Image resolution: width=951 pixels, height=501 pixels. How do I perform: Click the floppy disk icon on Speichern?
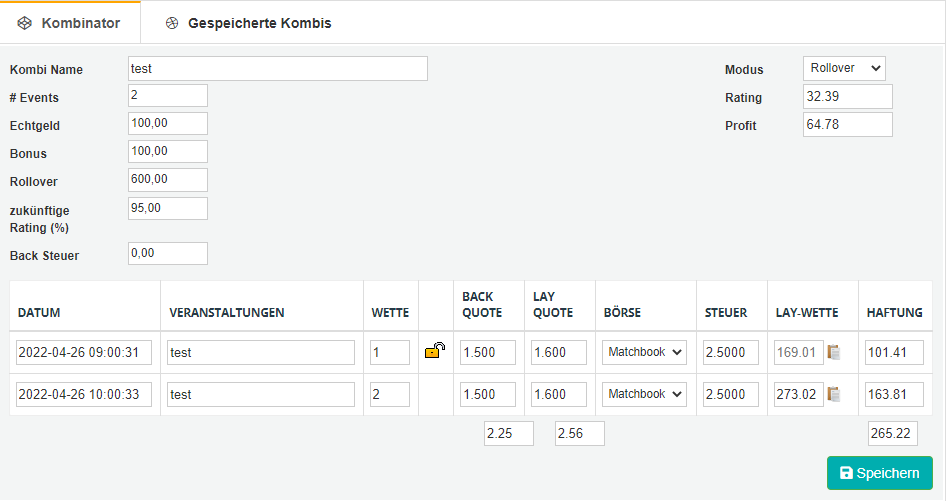tap(846, 473)
